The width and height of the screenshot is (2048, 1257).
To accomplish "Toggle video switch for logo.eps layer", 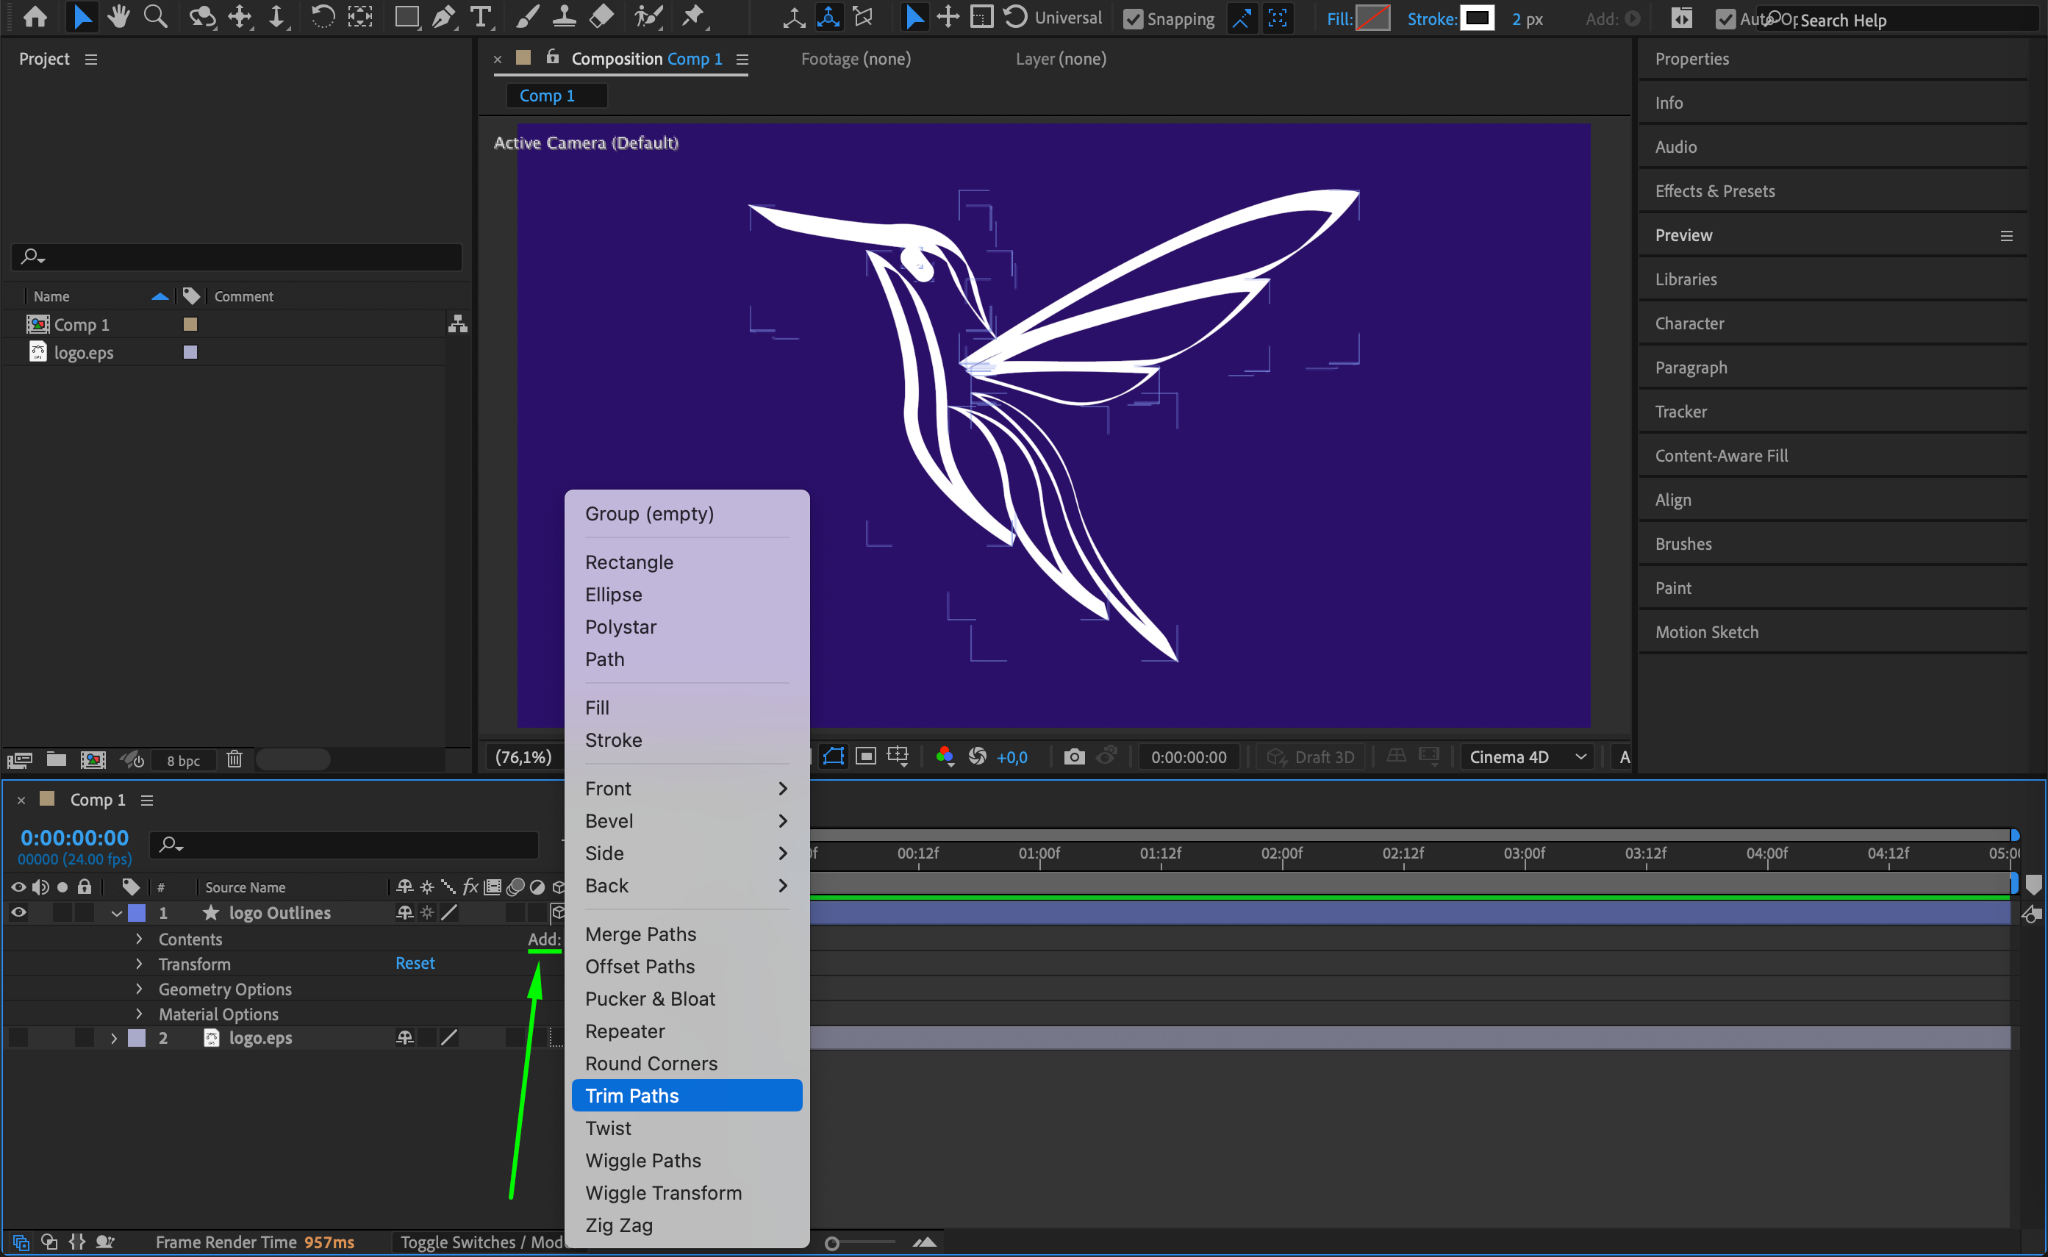I will coord(18,1038).
